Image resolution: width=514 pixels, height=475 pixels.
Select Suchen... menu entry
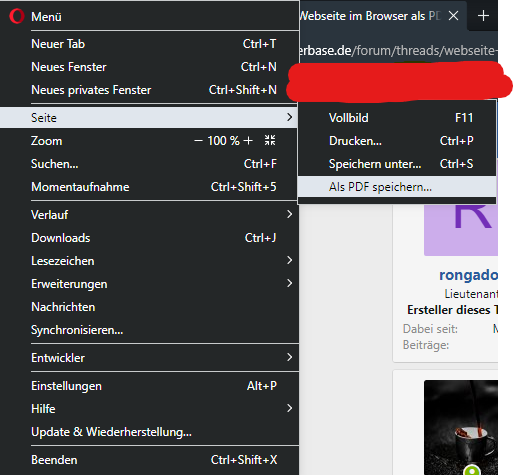(149, 164)
